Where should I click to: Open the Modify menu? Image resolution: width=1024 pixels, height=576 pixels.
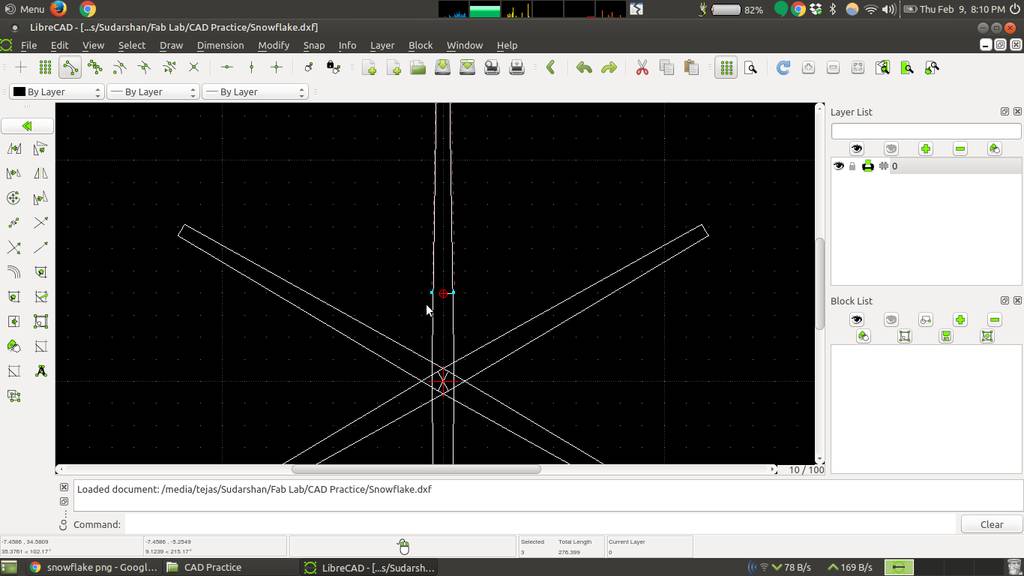click(x=273, y=45)
